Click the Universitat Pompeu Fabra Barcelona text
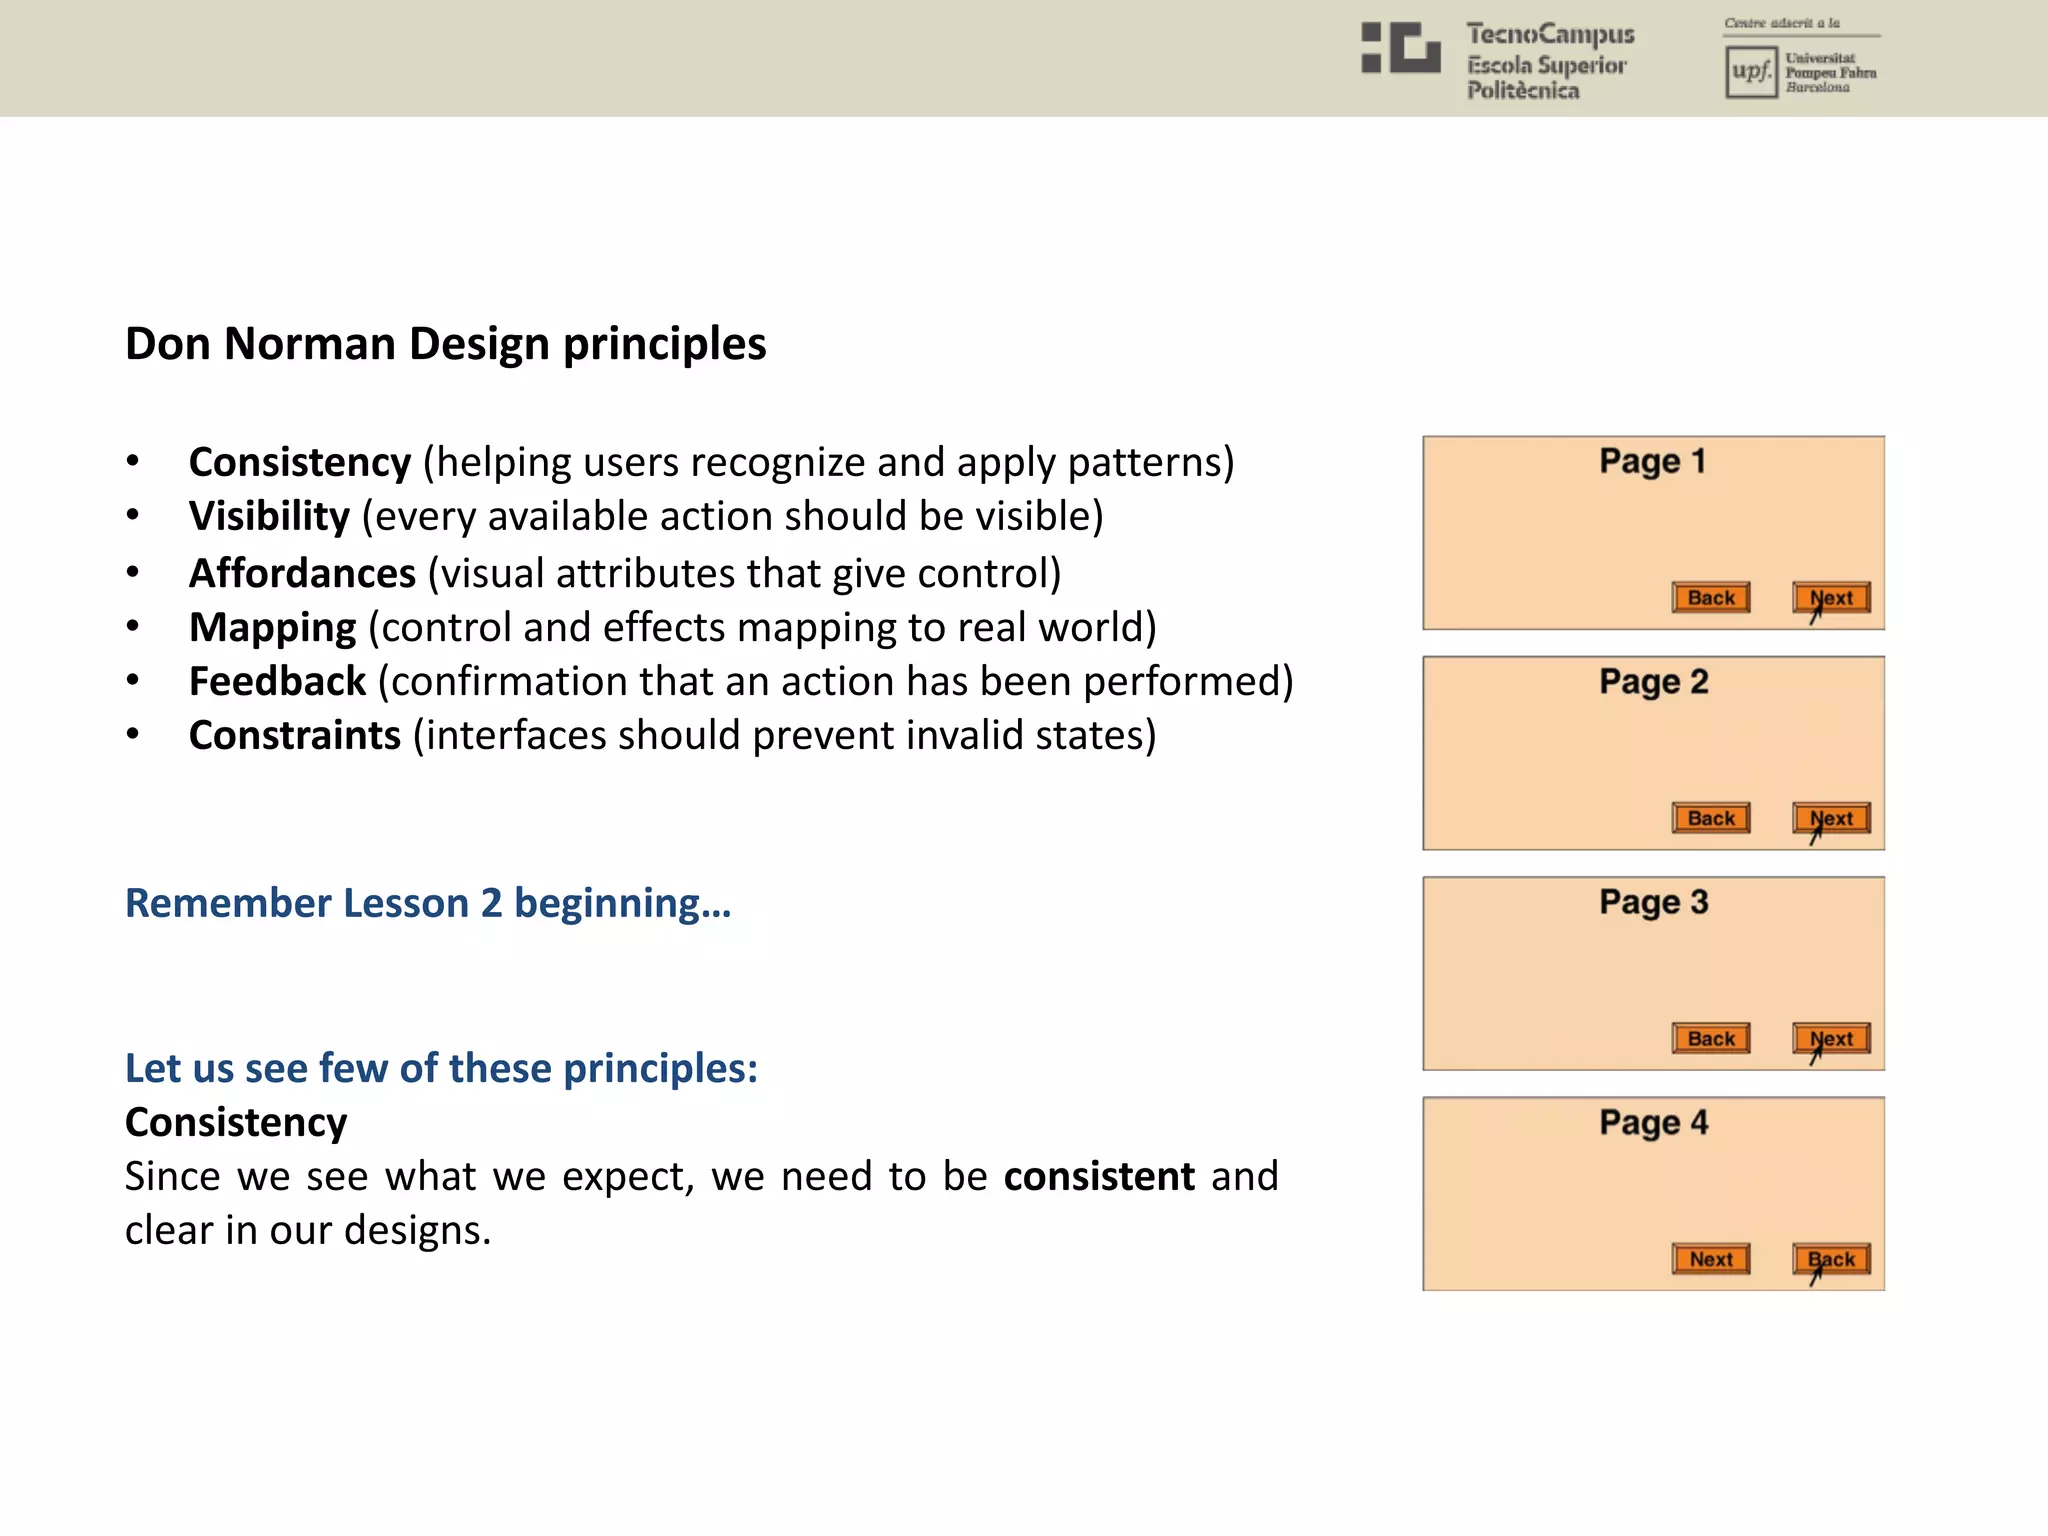Viewport: 2048px width, 1536px height. (1830, 72)
